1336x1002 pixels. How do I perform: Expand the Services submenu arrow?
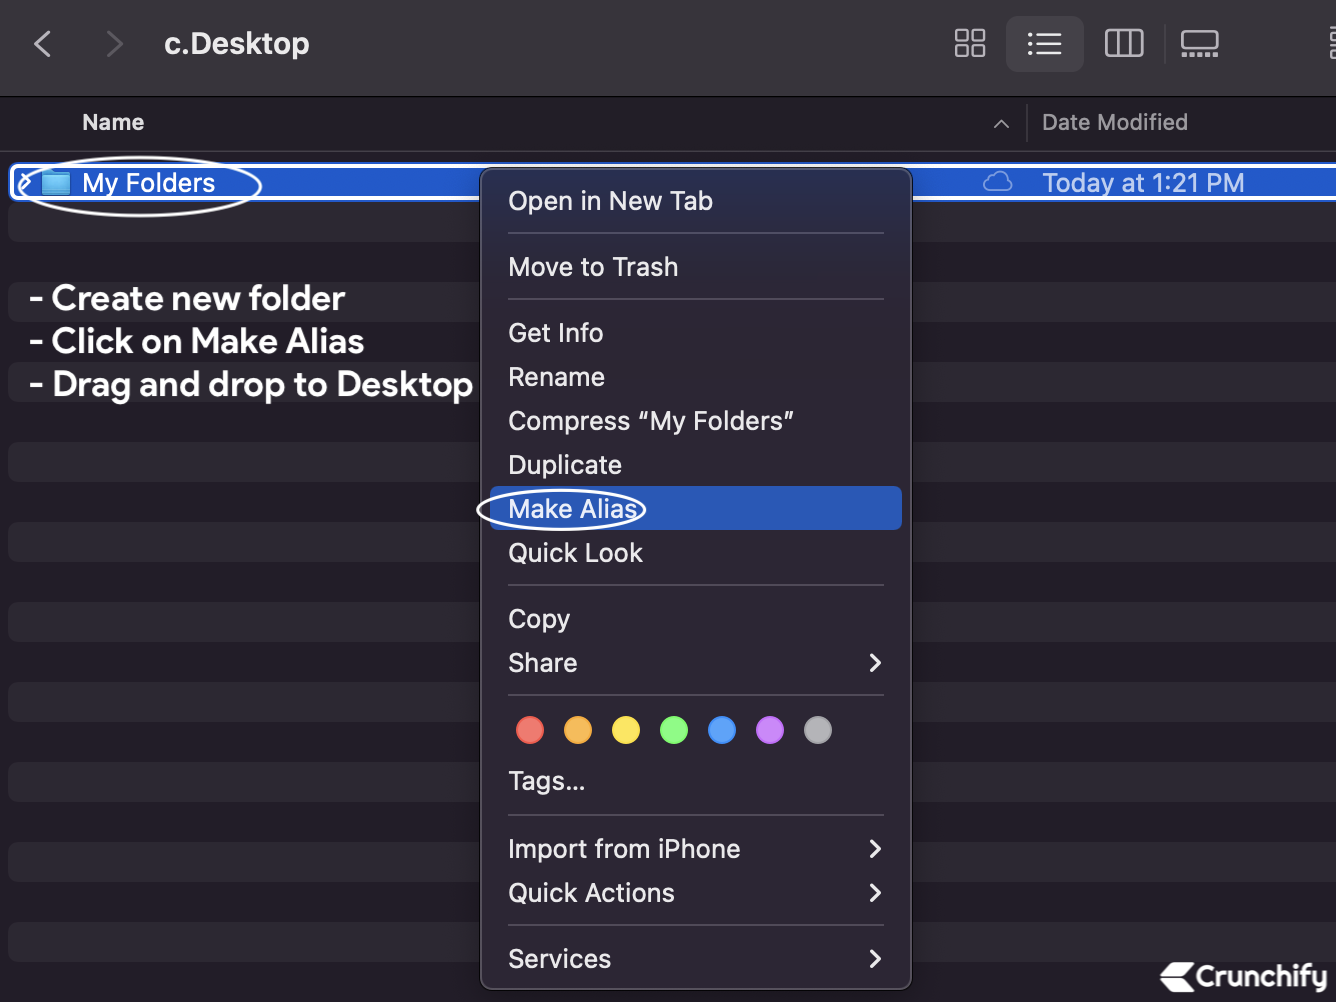coord(875,959)
